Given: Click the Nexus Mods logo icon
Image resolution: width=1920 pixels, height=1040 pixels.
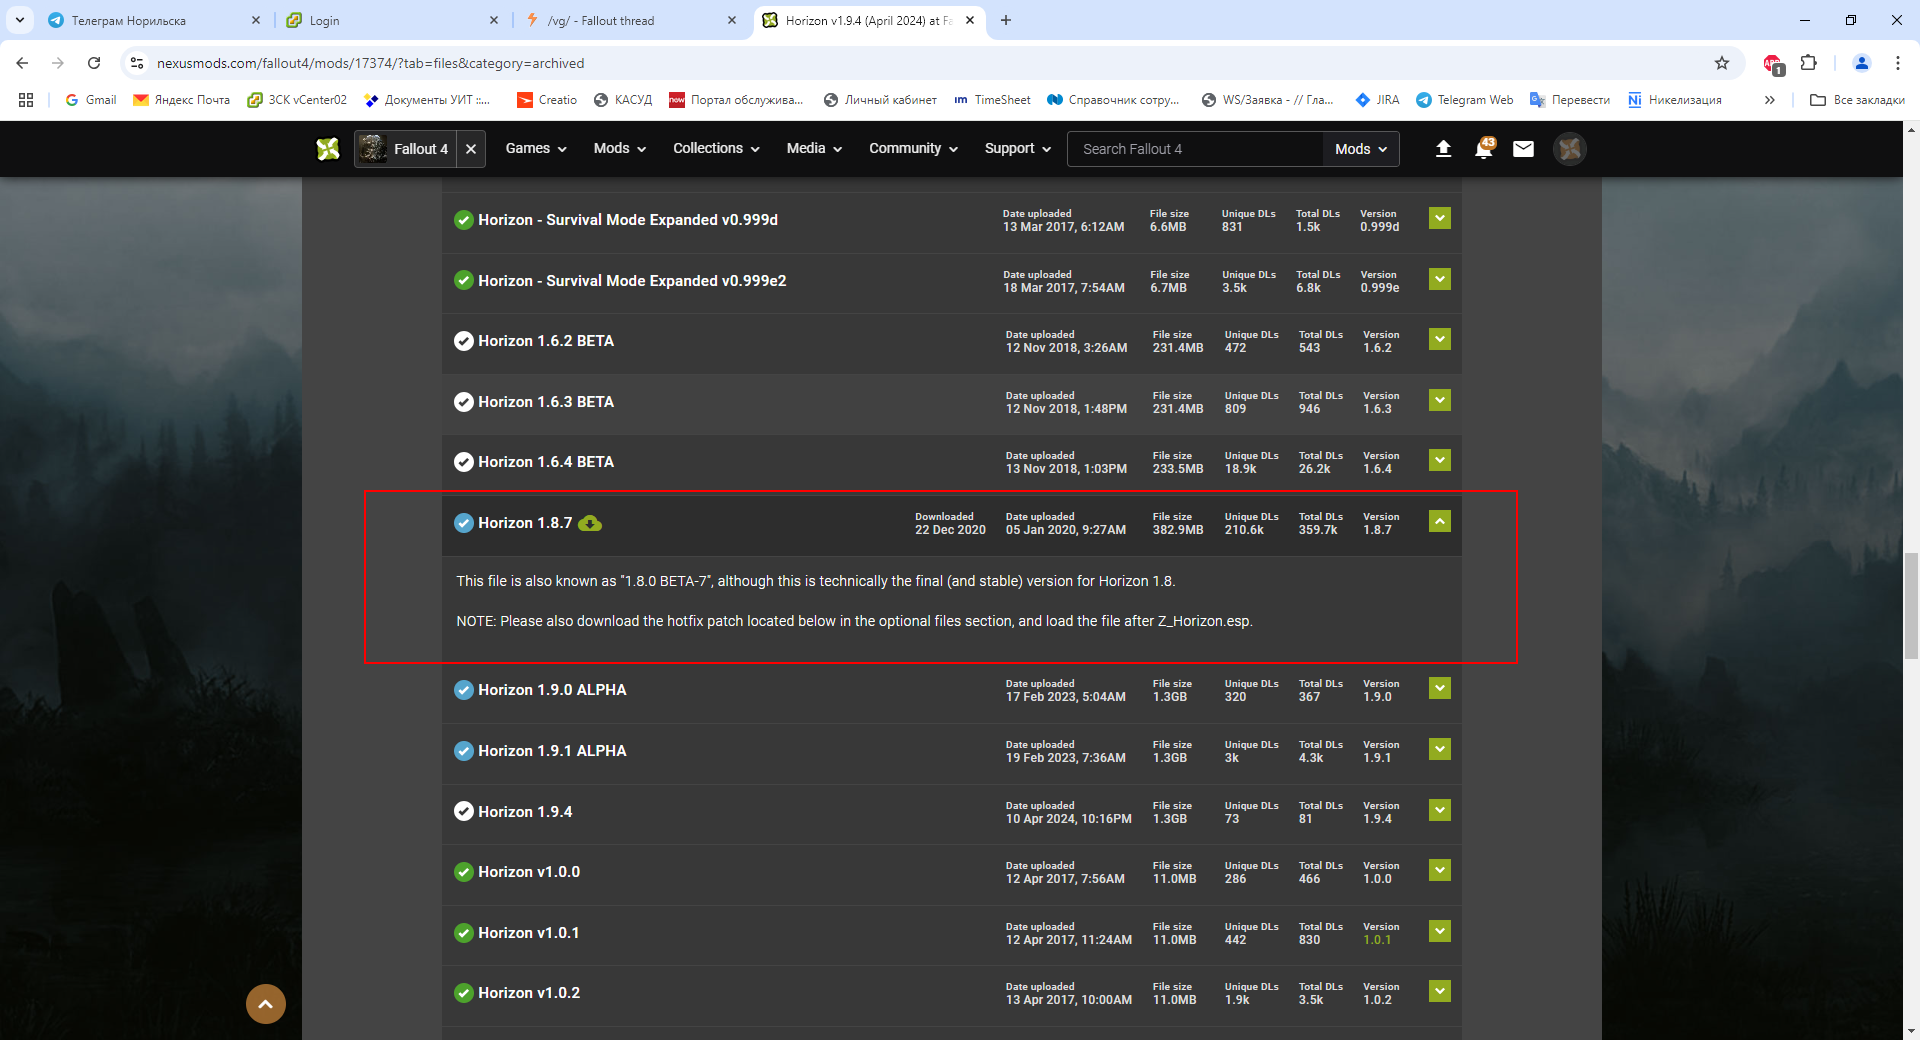Looking at the screenshot, I should click(328, 149).
